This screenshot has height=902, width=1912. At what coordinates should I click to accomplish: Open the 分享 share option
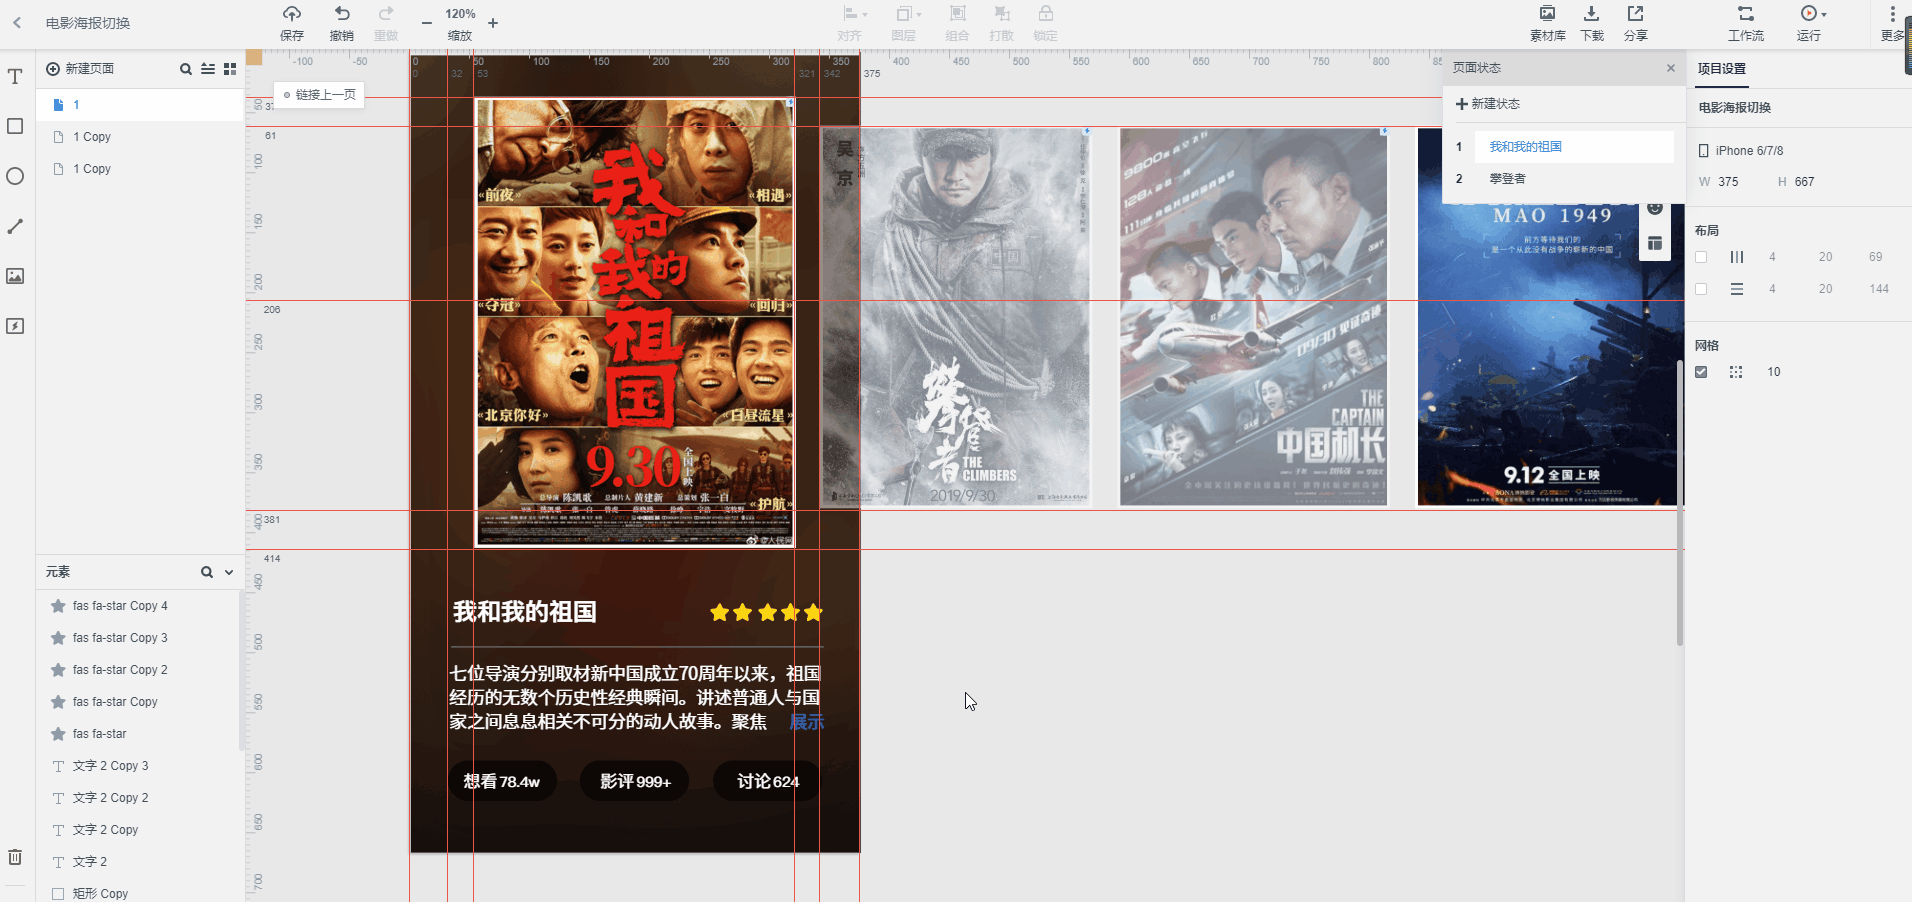(x=1635, y=23)
